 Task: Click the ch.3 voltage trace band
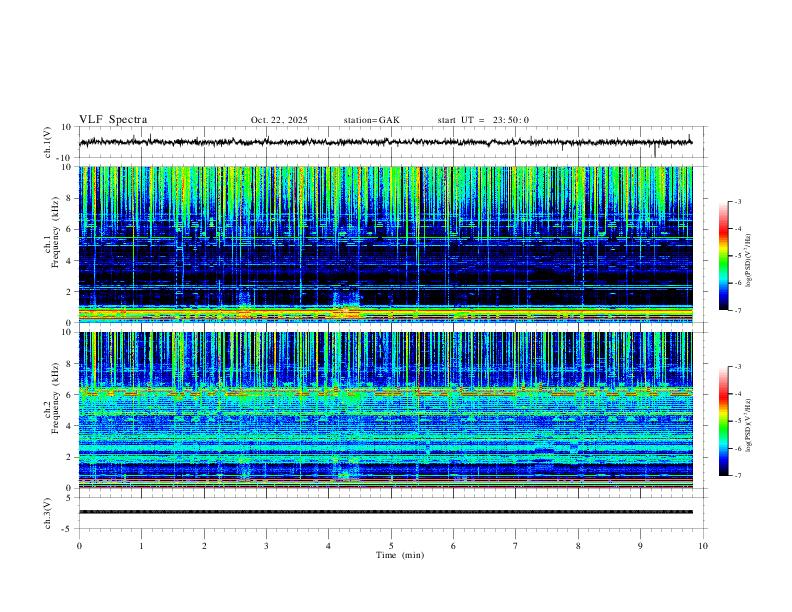[x=386, y=512]
